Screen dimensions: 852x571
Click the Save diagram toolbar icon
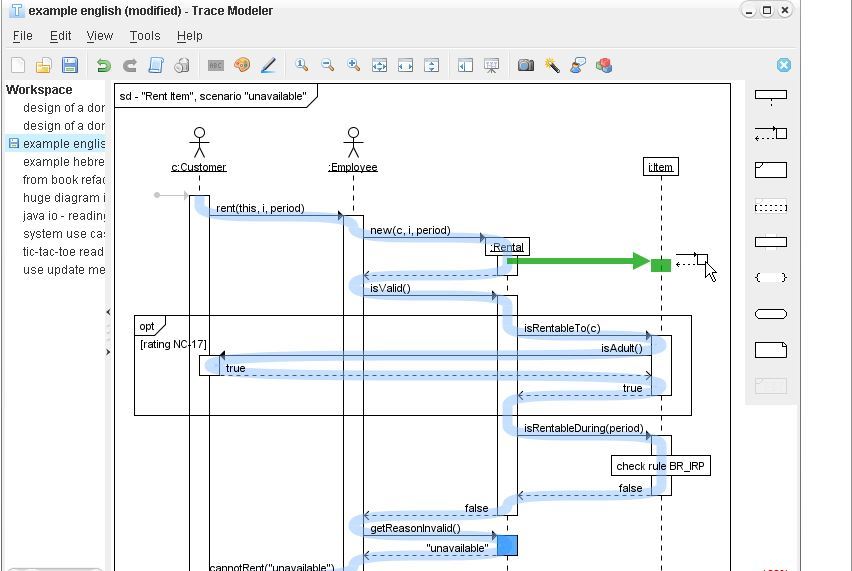(70, 66)
